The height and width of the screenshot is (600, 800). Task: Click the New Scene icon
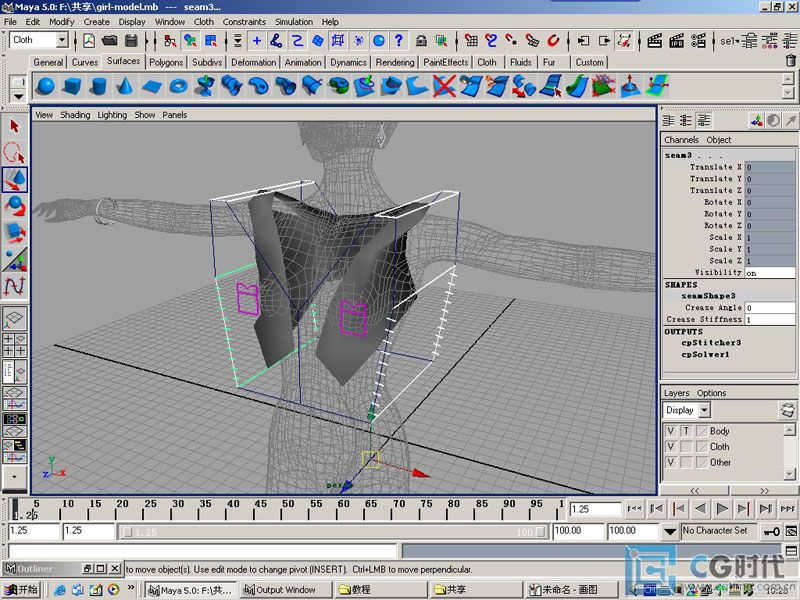coord(89,40)
